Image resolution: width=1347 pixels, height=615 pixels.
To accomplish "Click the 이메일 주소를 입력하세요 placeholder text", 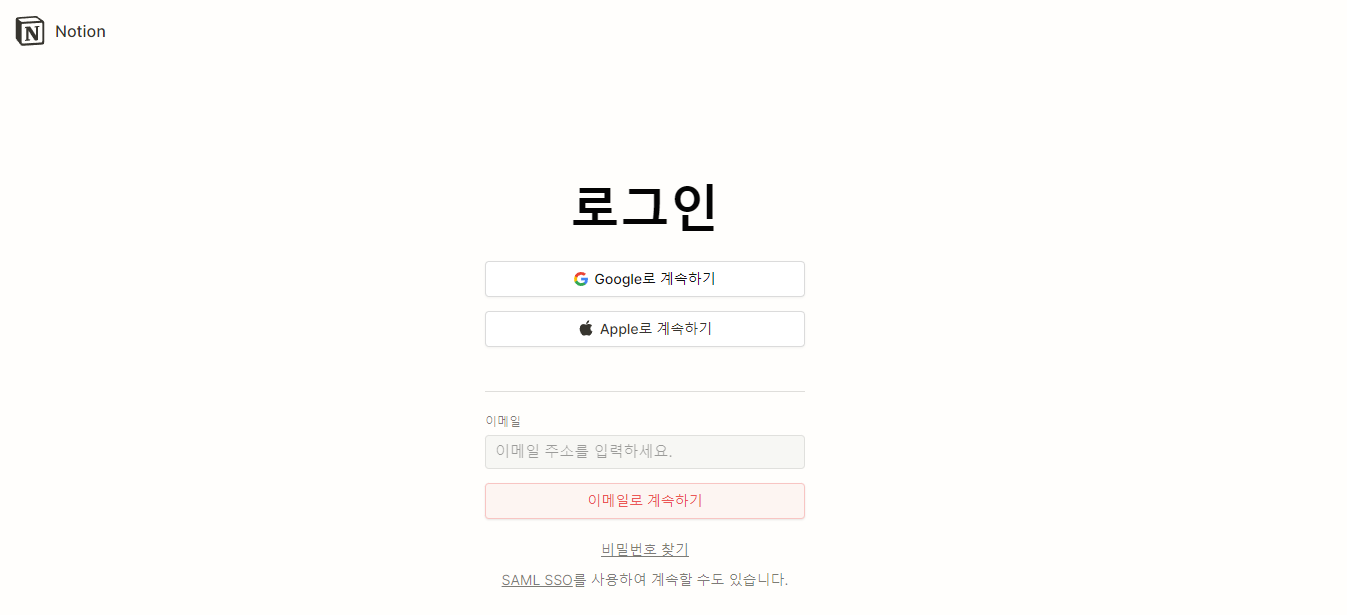I will click(x=584, y=452).
